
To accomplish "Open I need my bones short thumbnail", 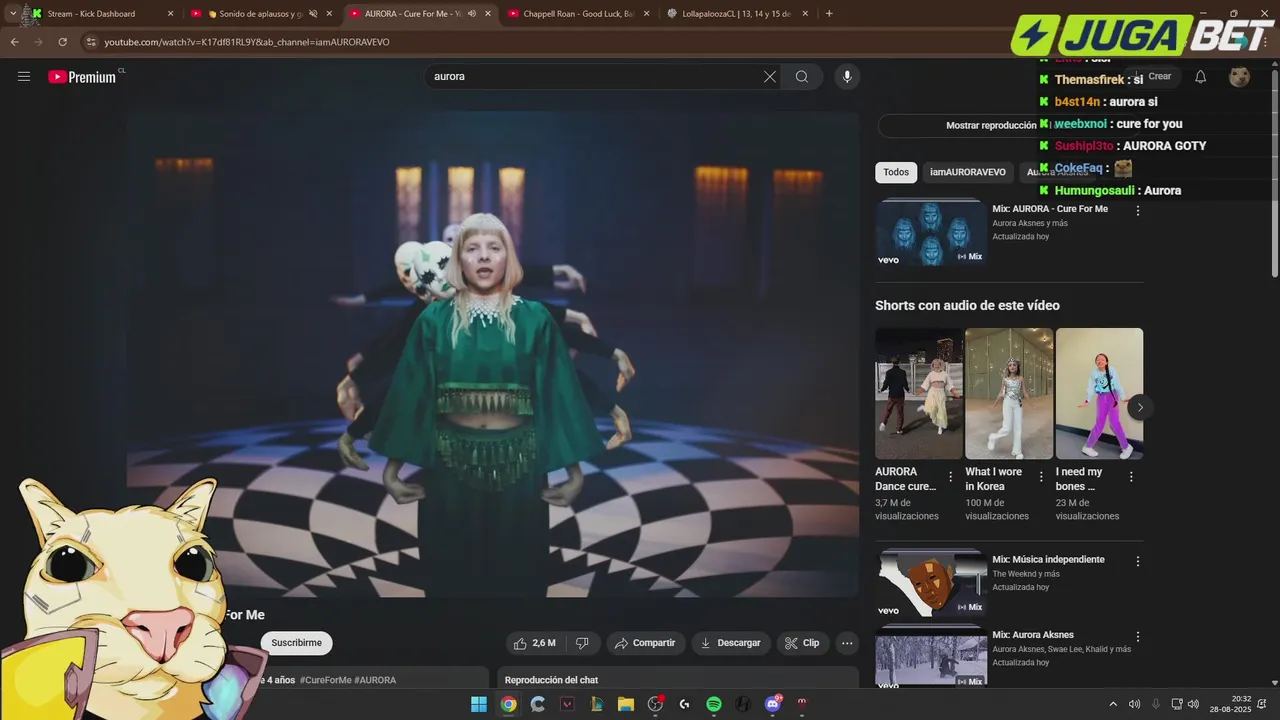I will 1099,393.
